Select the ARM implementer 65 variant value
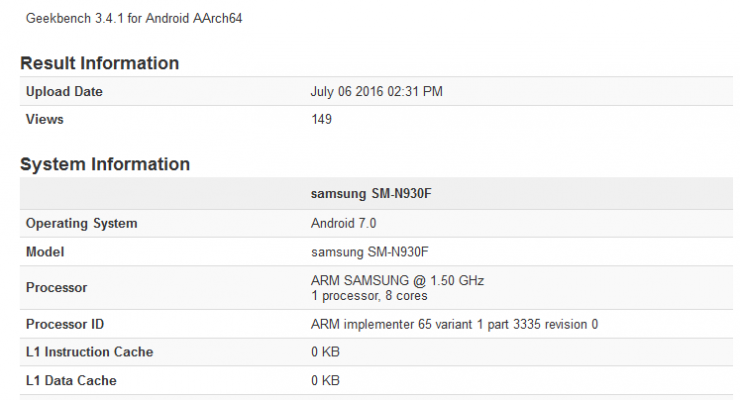740x400 pixels. 454,325
